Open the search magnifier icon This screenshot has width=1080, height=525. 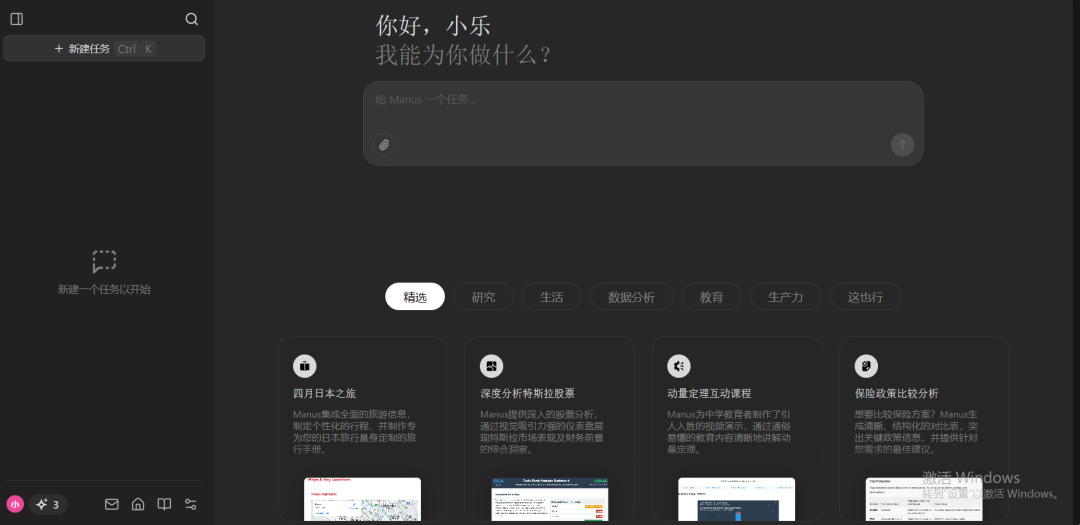[x=191, y=19]
